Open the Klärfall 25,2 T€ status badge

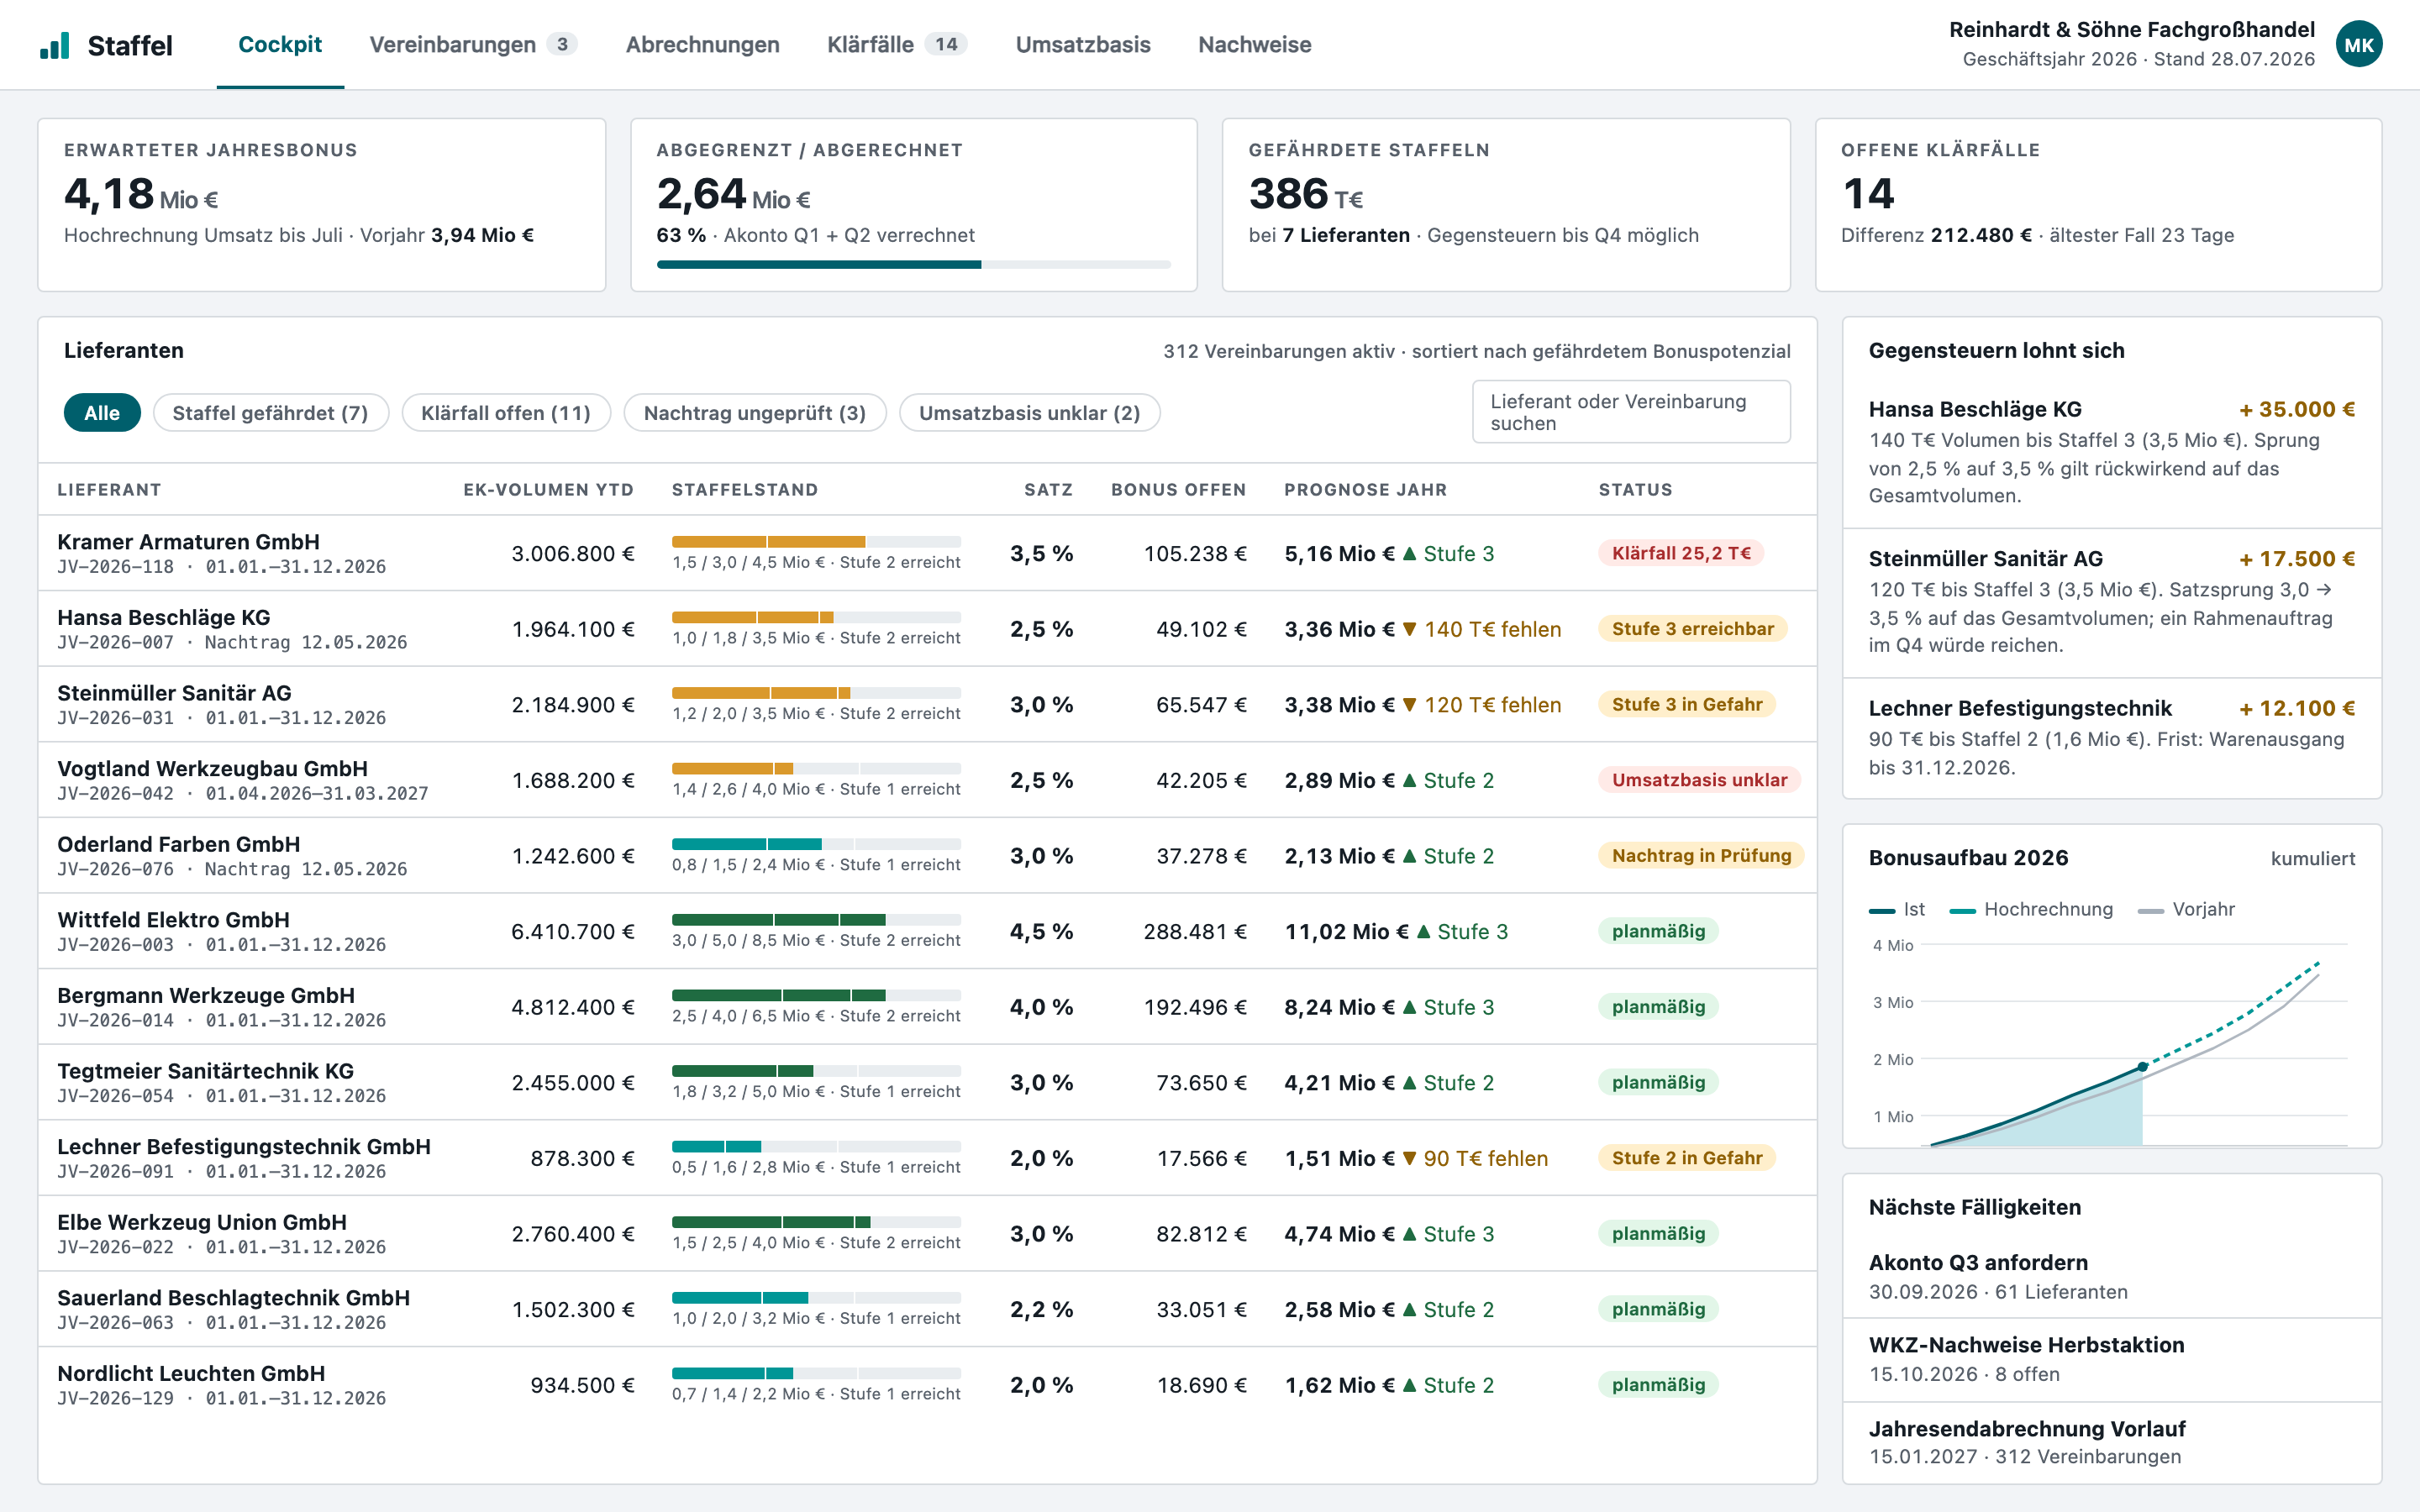(1681, 553)
